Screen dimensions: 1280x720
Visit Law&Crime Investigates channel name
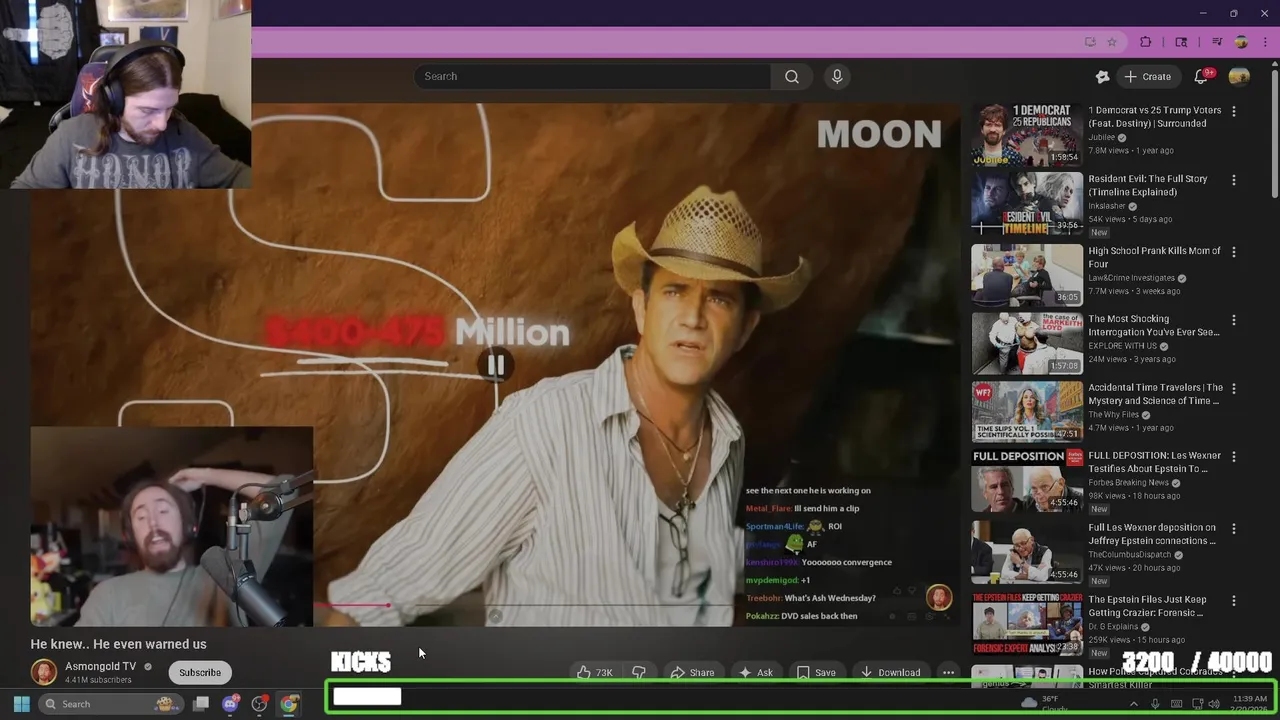click(1131, 278)
